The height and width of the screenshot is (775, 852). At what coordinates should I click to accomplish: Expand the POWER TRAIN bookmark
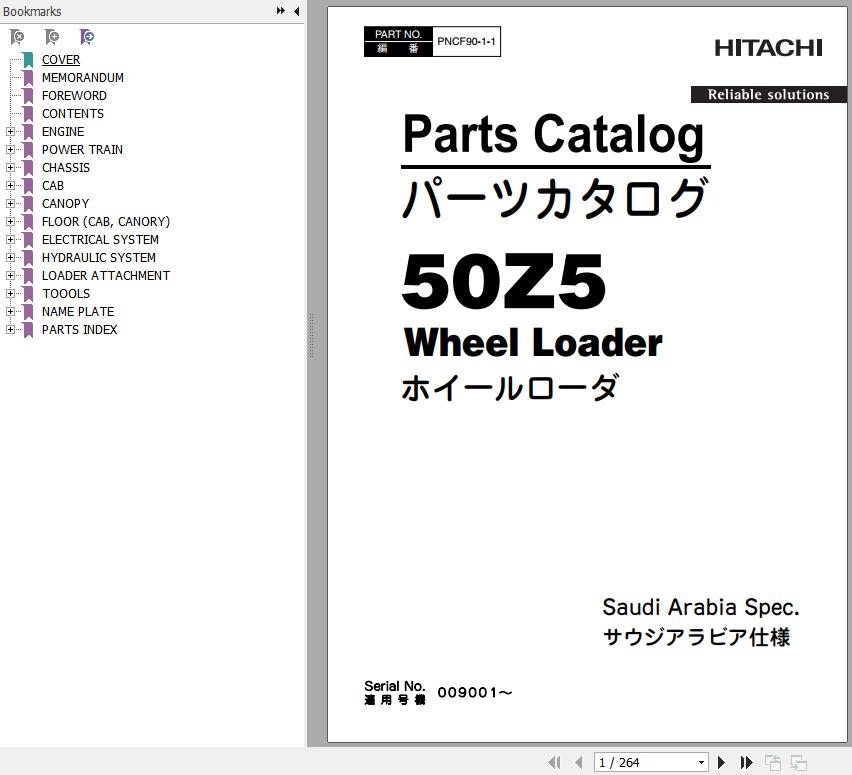(x=10, y=149)
